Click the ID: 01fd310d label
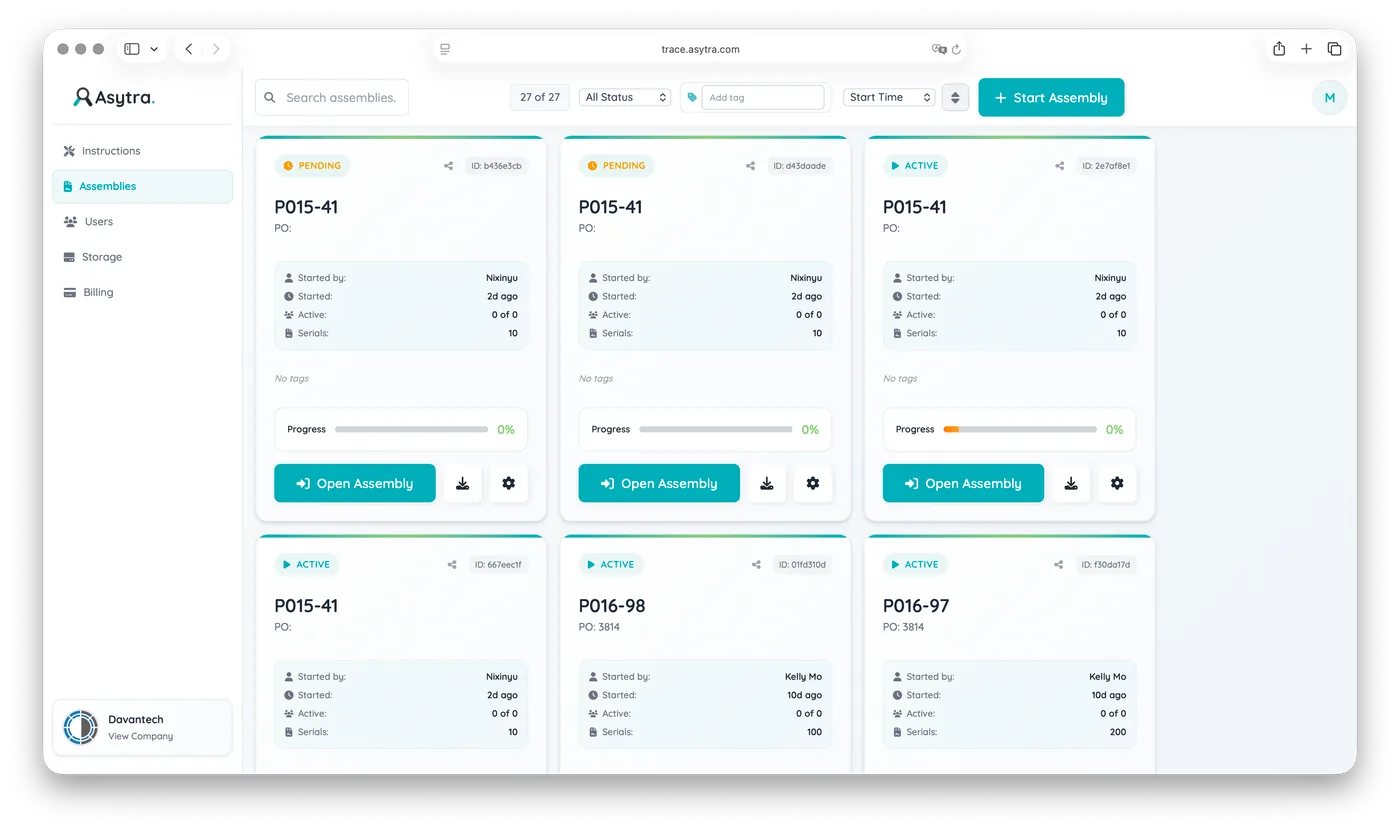The height and width of the screenshot is (831, 1400). click(x=802, y=565)
